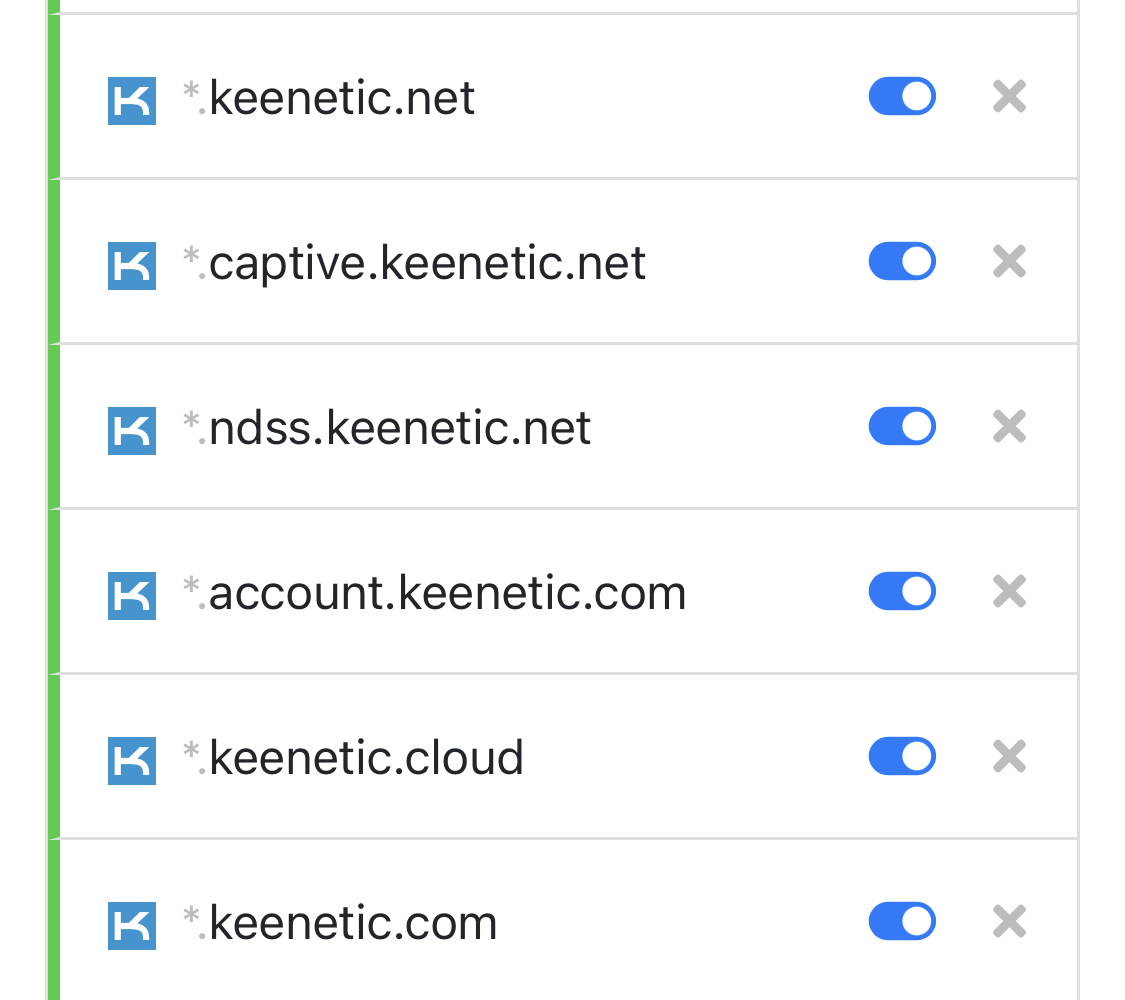This screenshot has height=1000, width=1125.
Task: Click the Keenetic icon beside *.captive.keenetic.net
Action: [132, 265]
